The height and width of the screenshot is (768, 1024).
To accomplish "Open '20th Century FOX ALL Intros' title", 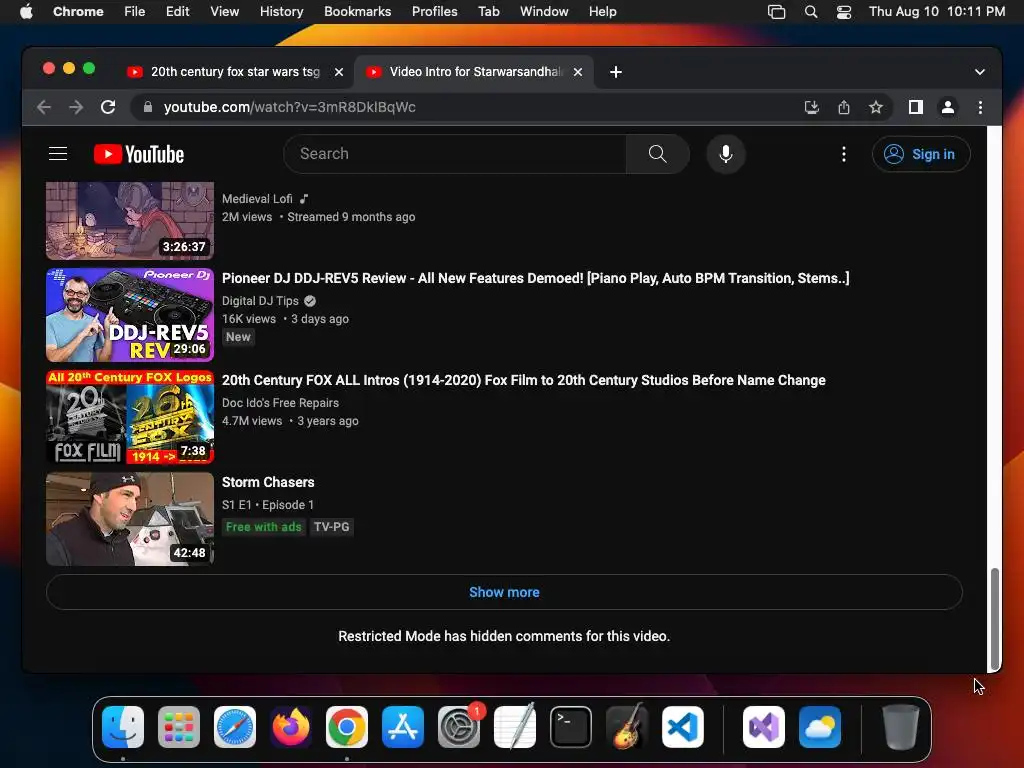I will (524, 380).
